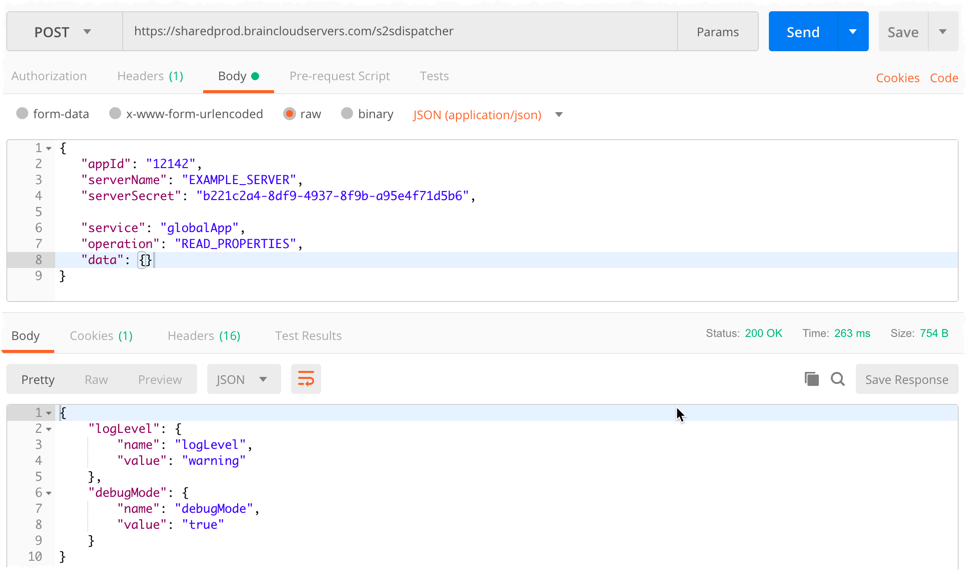Collapse logLevel object fold arrow

pos(49,429)
